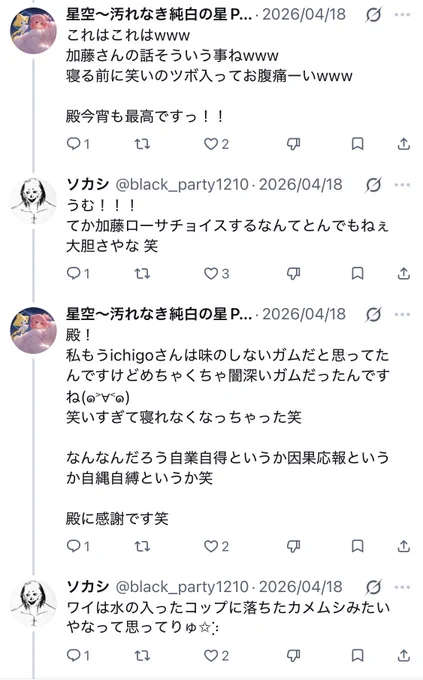Image resolution: width=423 pixels, height=680 pixels.
Task: Reply to the 殿に感謝です笑 post
Action: coord(78,546)
